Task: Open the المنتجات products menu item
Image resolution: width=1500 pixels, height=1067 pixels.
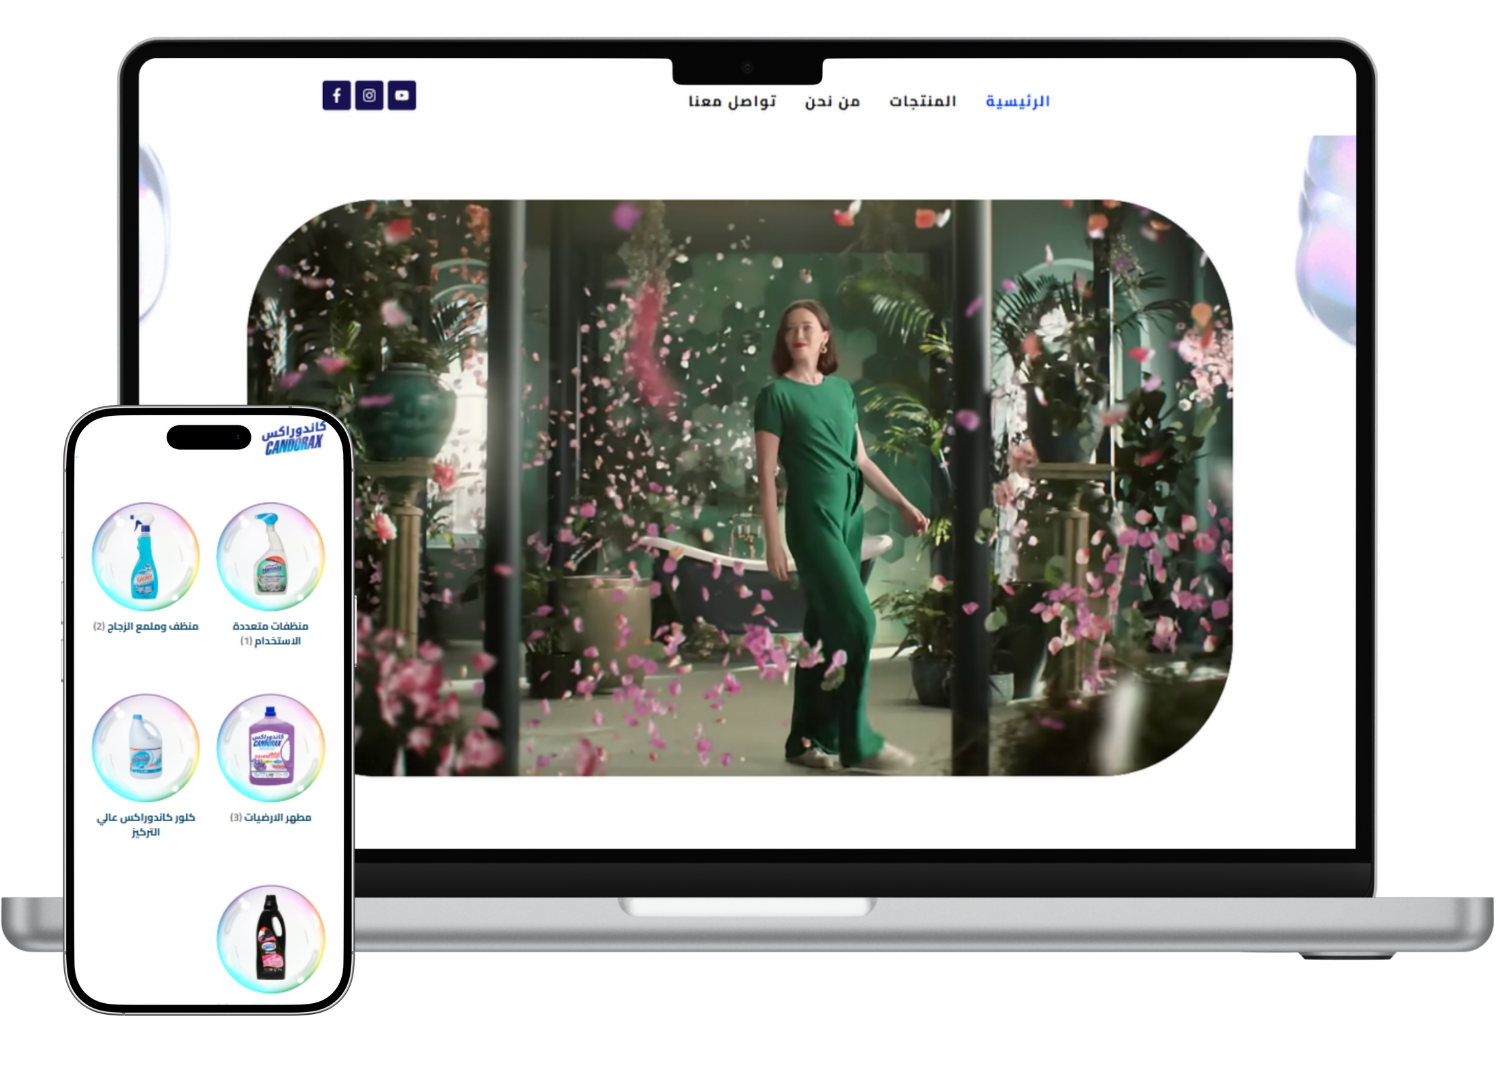Action: click(x=922, y=101)
